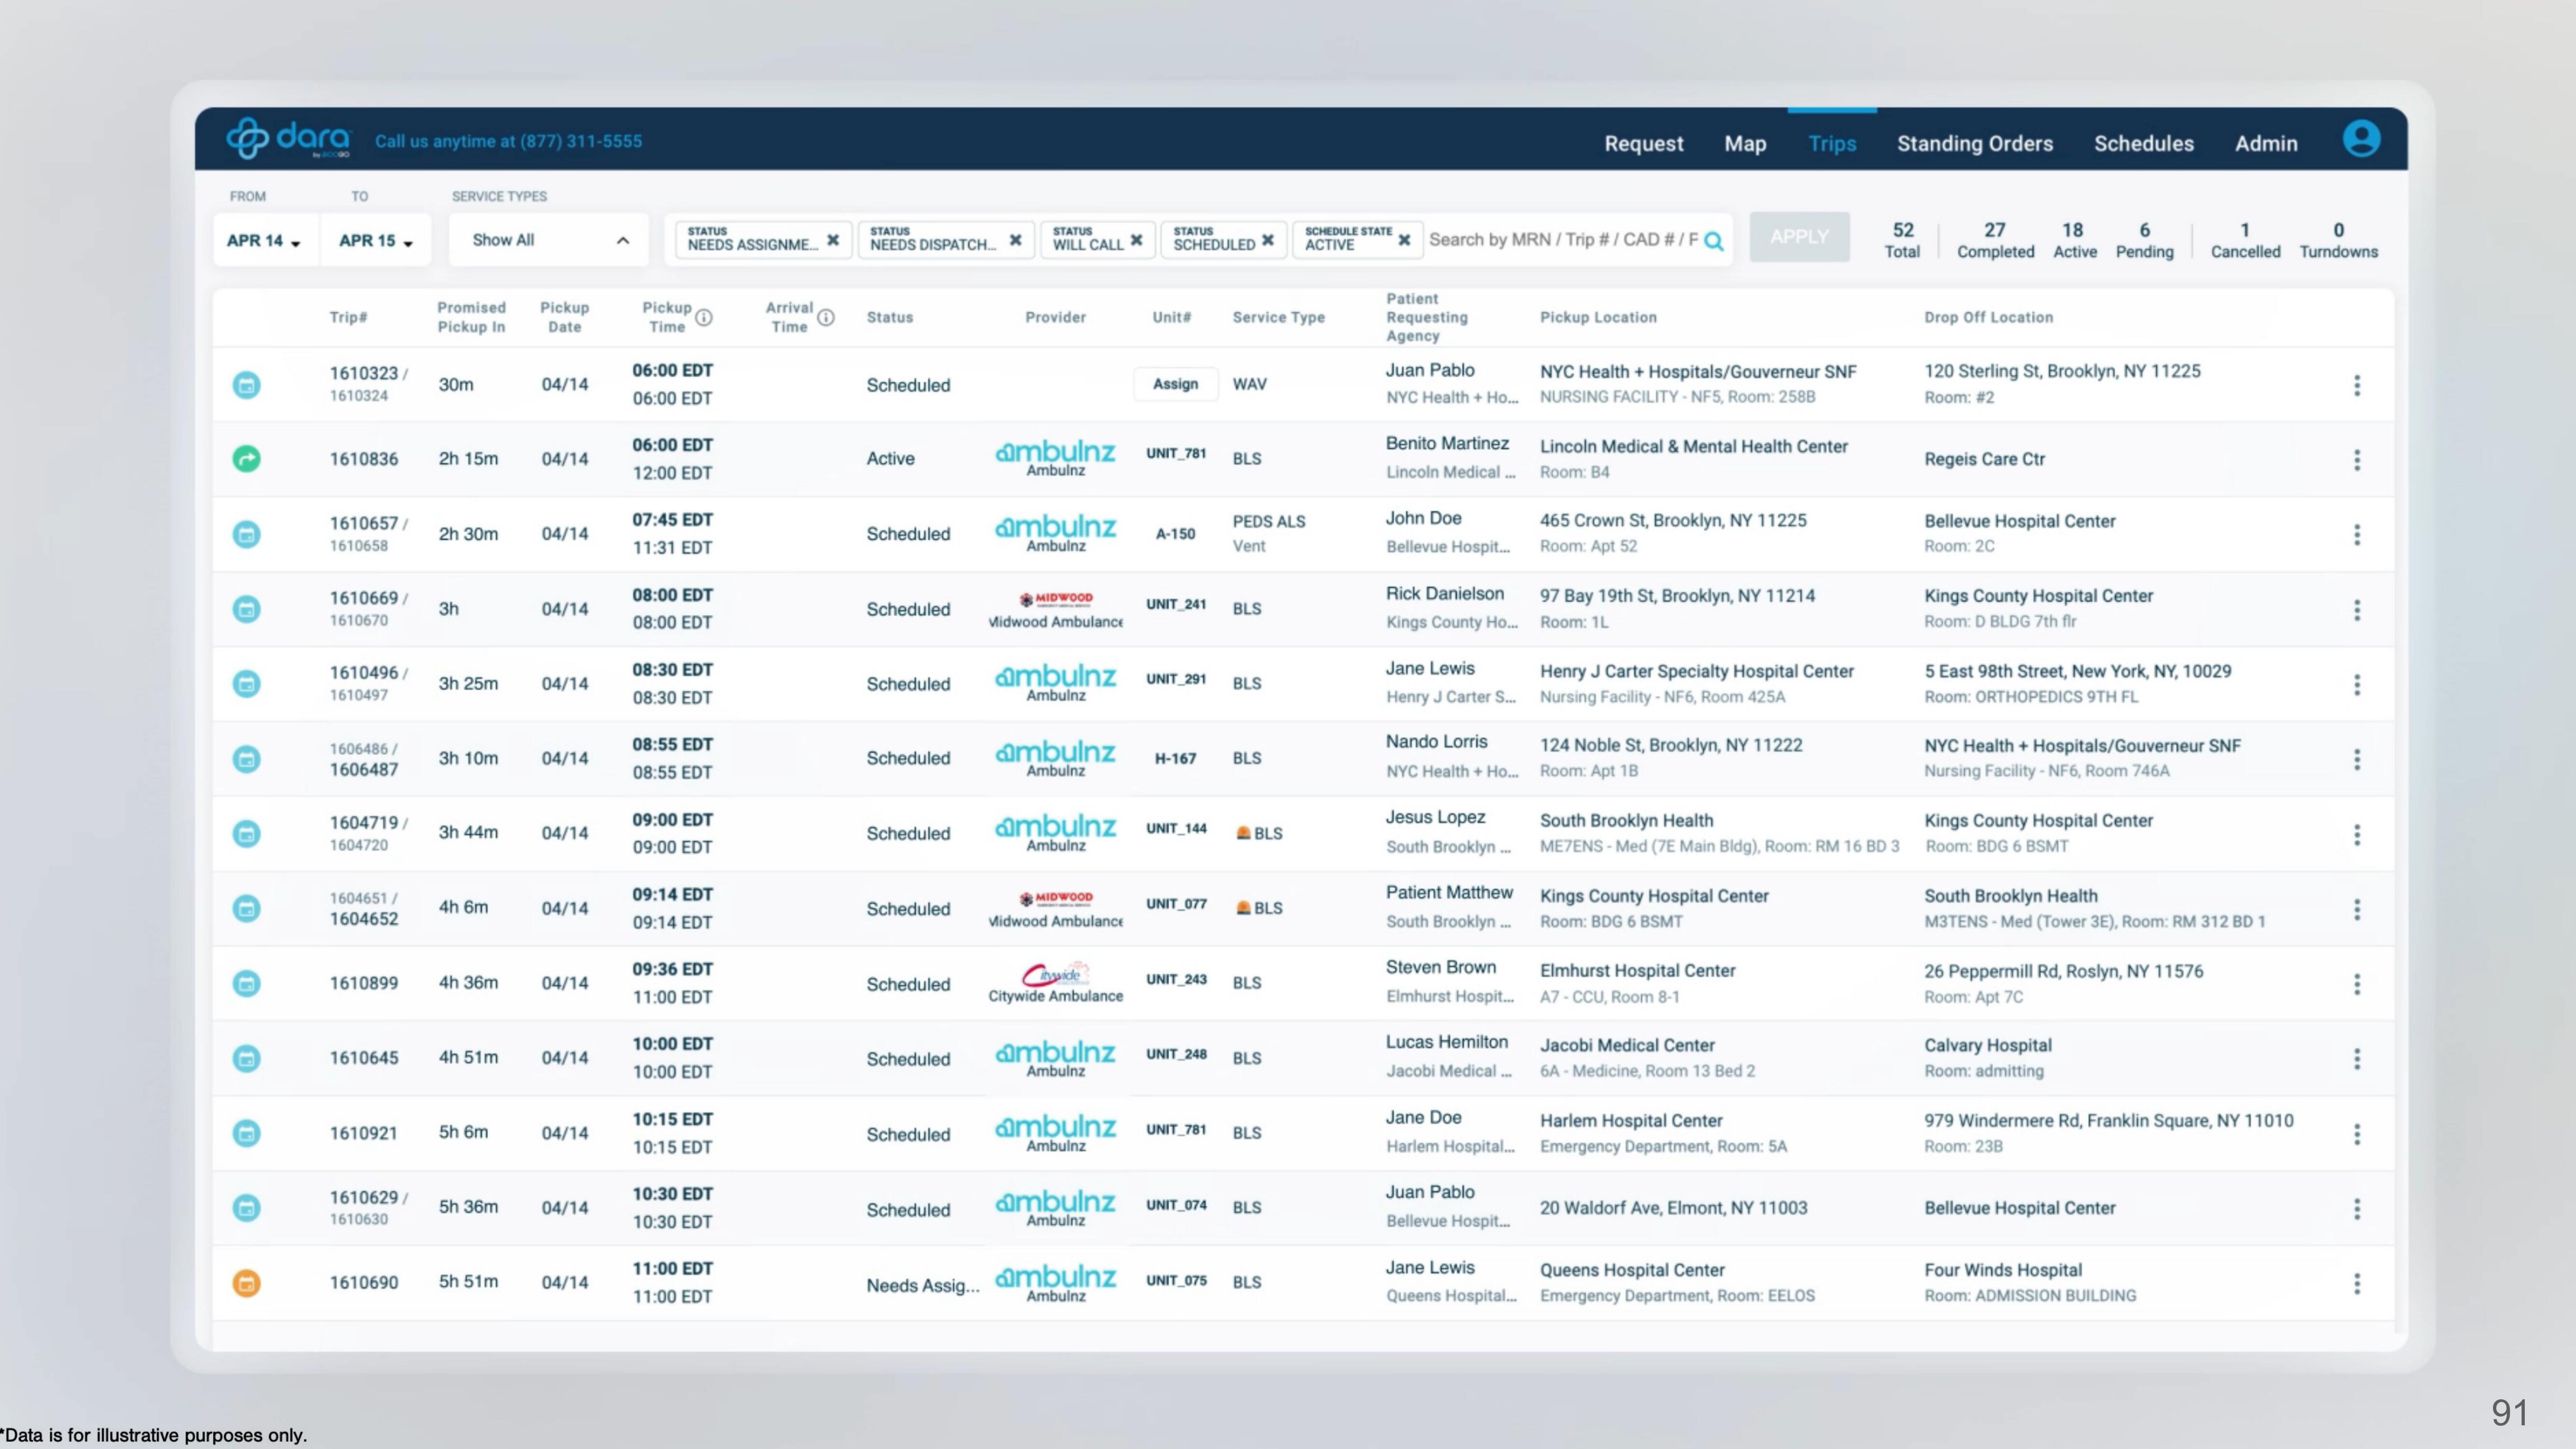Click the 27 Completed counter
This screenshot has width=2576, height=1449.
[1995, 240]
